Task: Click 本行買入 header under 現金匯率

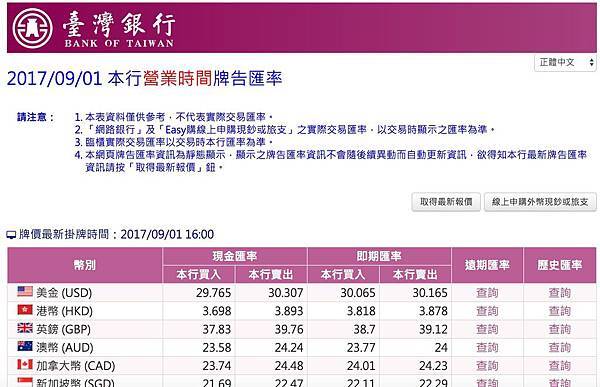Action: click(199, 274)
